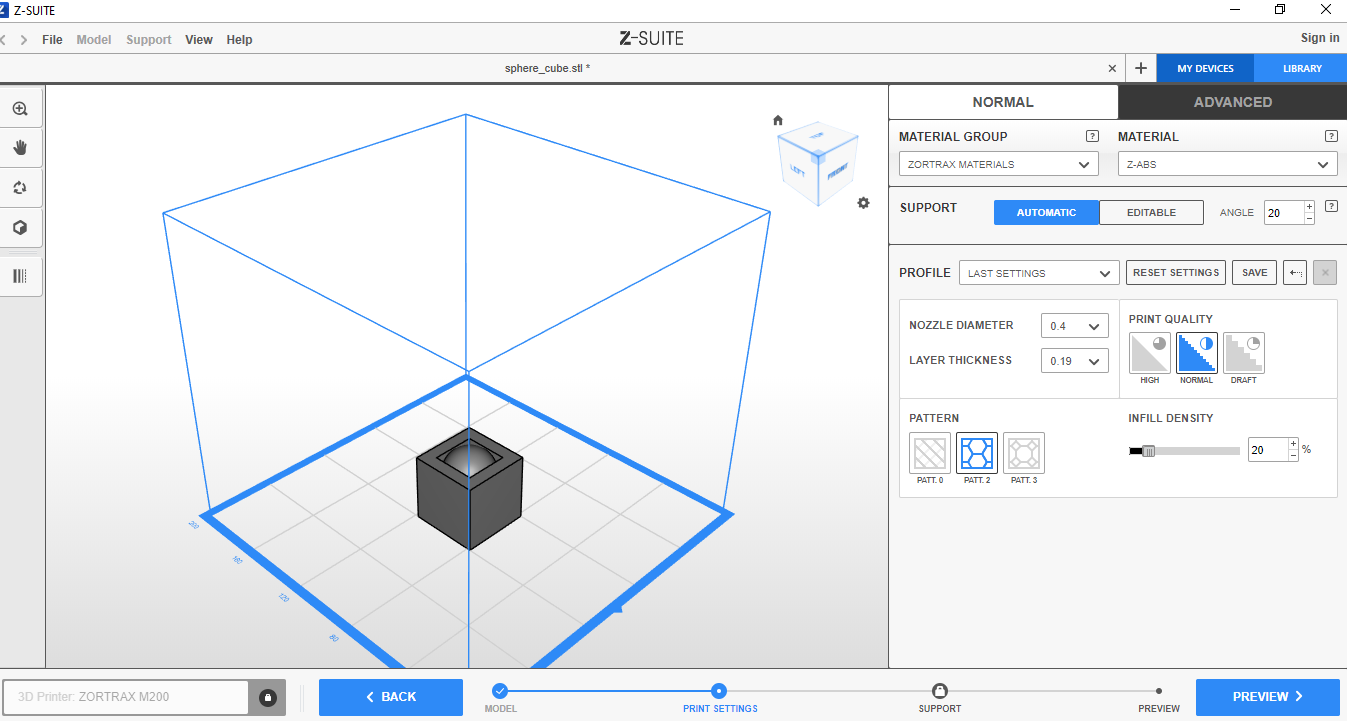This screenshot has height=721, width=1347.
Task: Open the Material Z-ABS dropdown
Action: (1228, 164)
